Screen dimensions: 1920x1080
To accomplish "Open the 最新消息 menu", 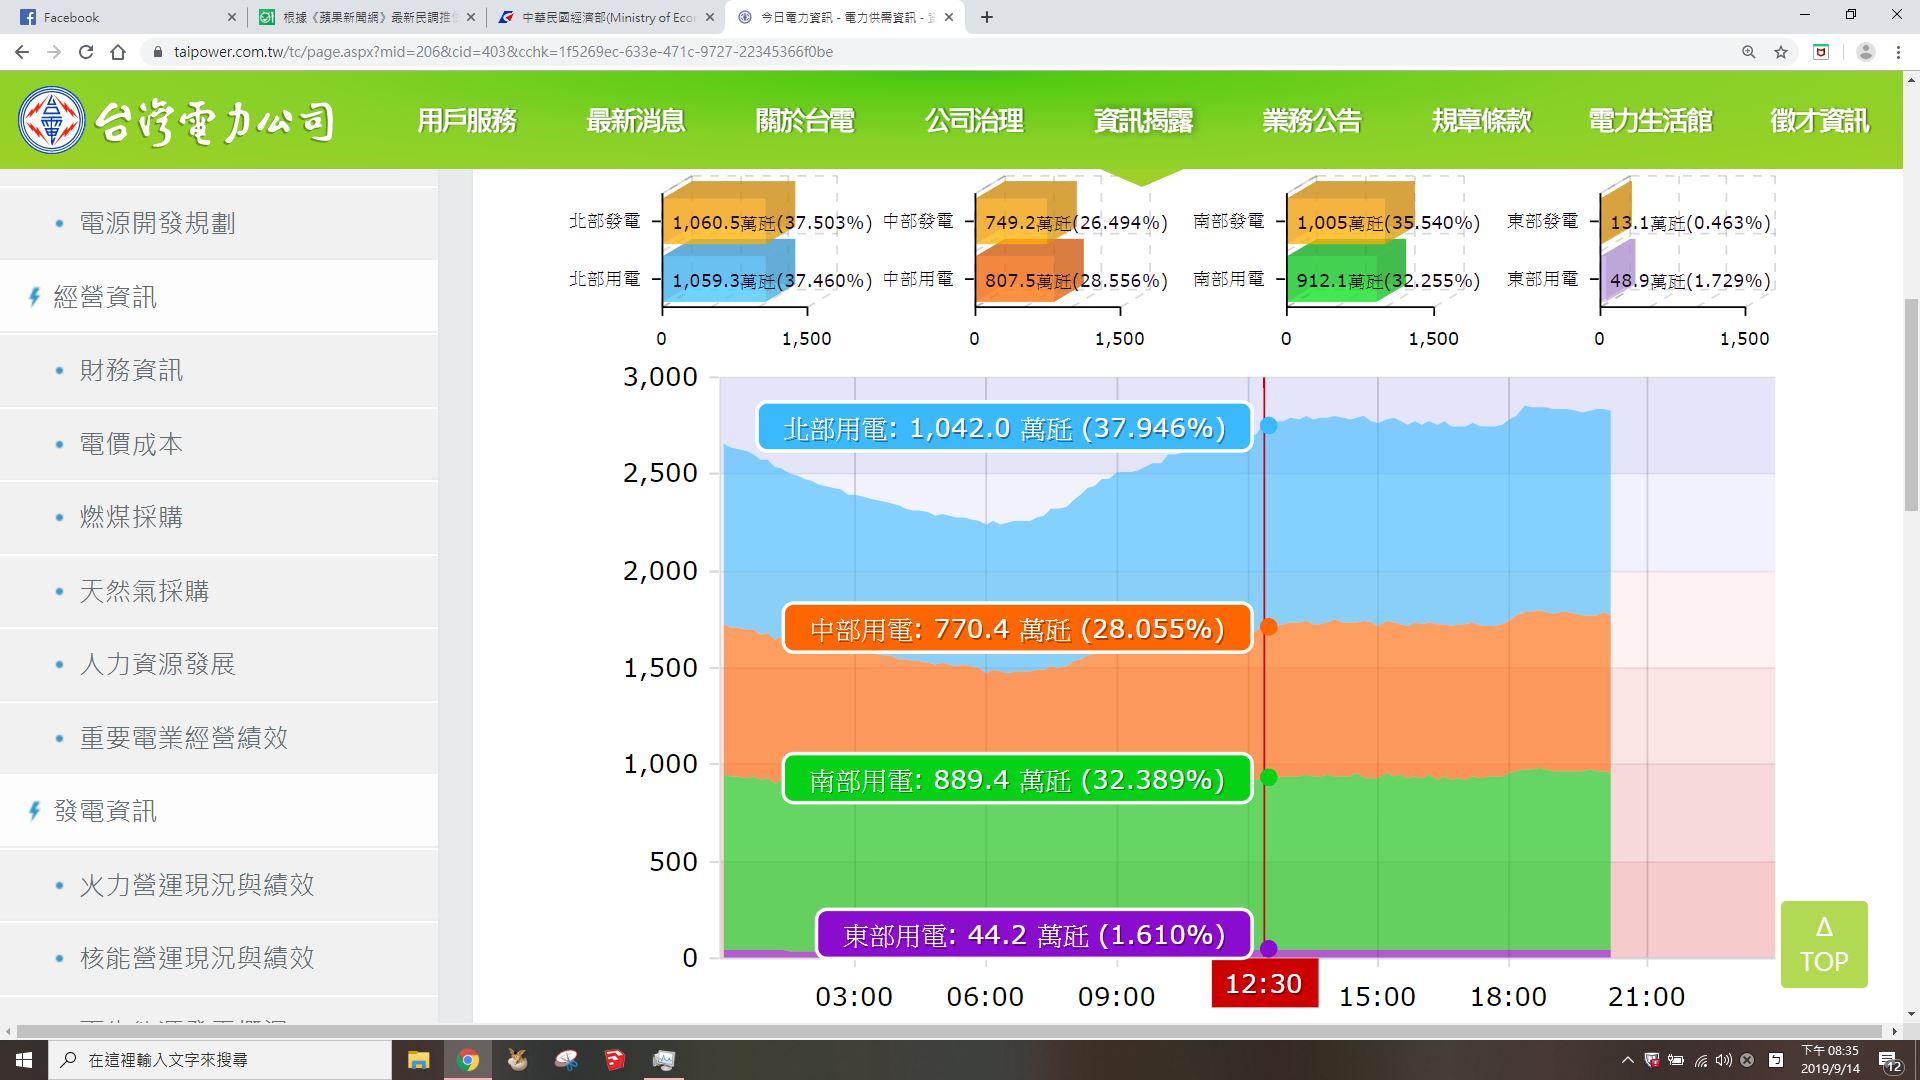I will (636, 121).
